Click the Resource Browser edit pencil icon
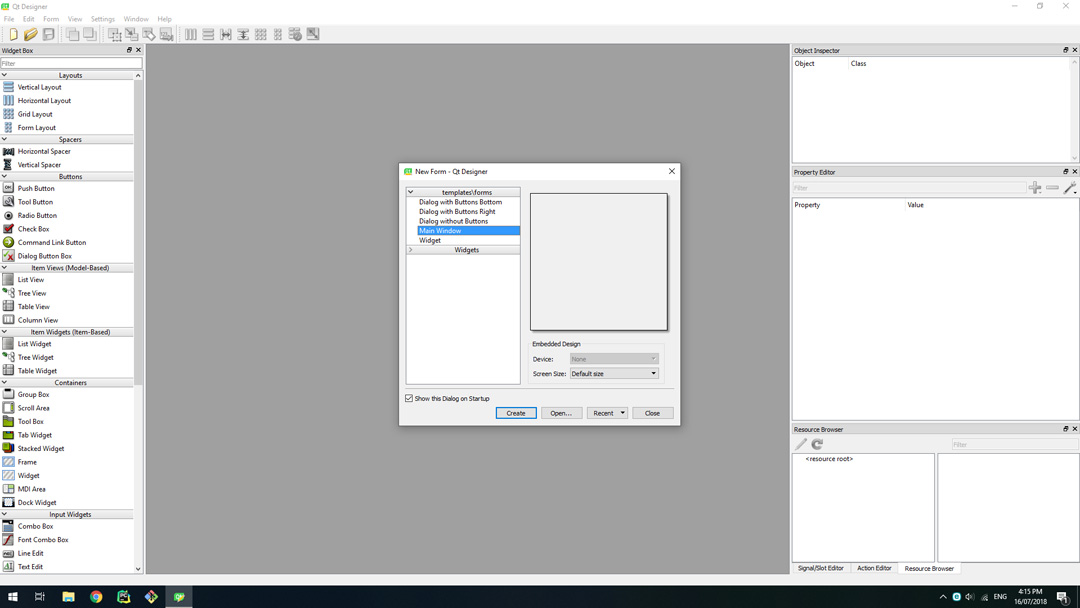 tap(800, 444)
